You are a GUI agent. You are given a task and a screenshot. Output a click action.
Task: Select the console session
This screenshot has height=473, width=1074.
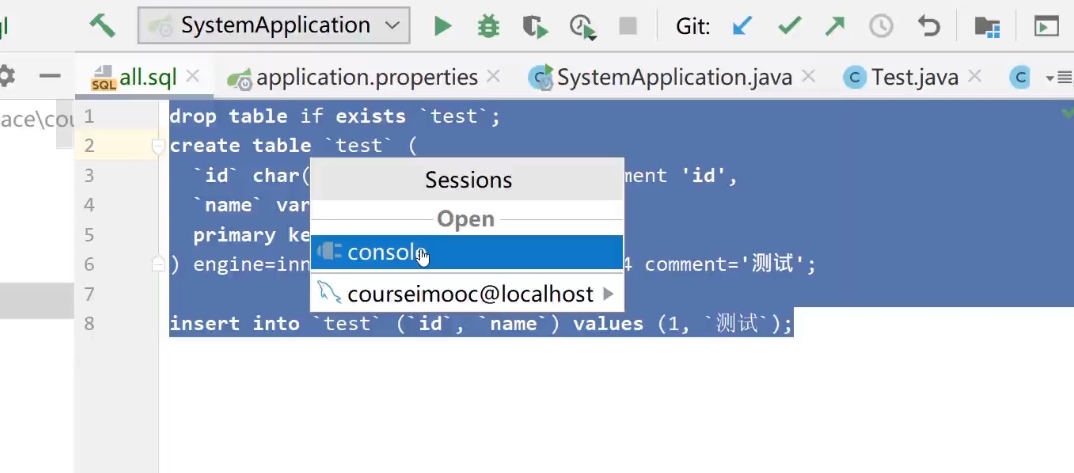[467, 252]
